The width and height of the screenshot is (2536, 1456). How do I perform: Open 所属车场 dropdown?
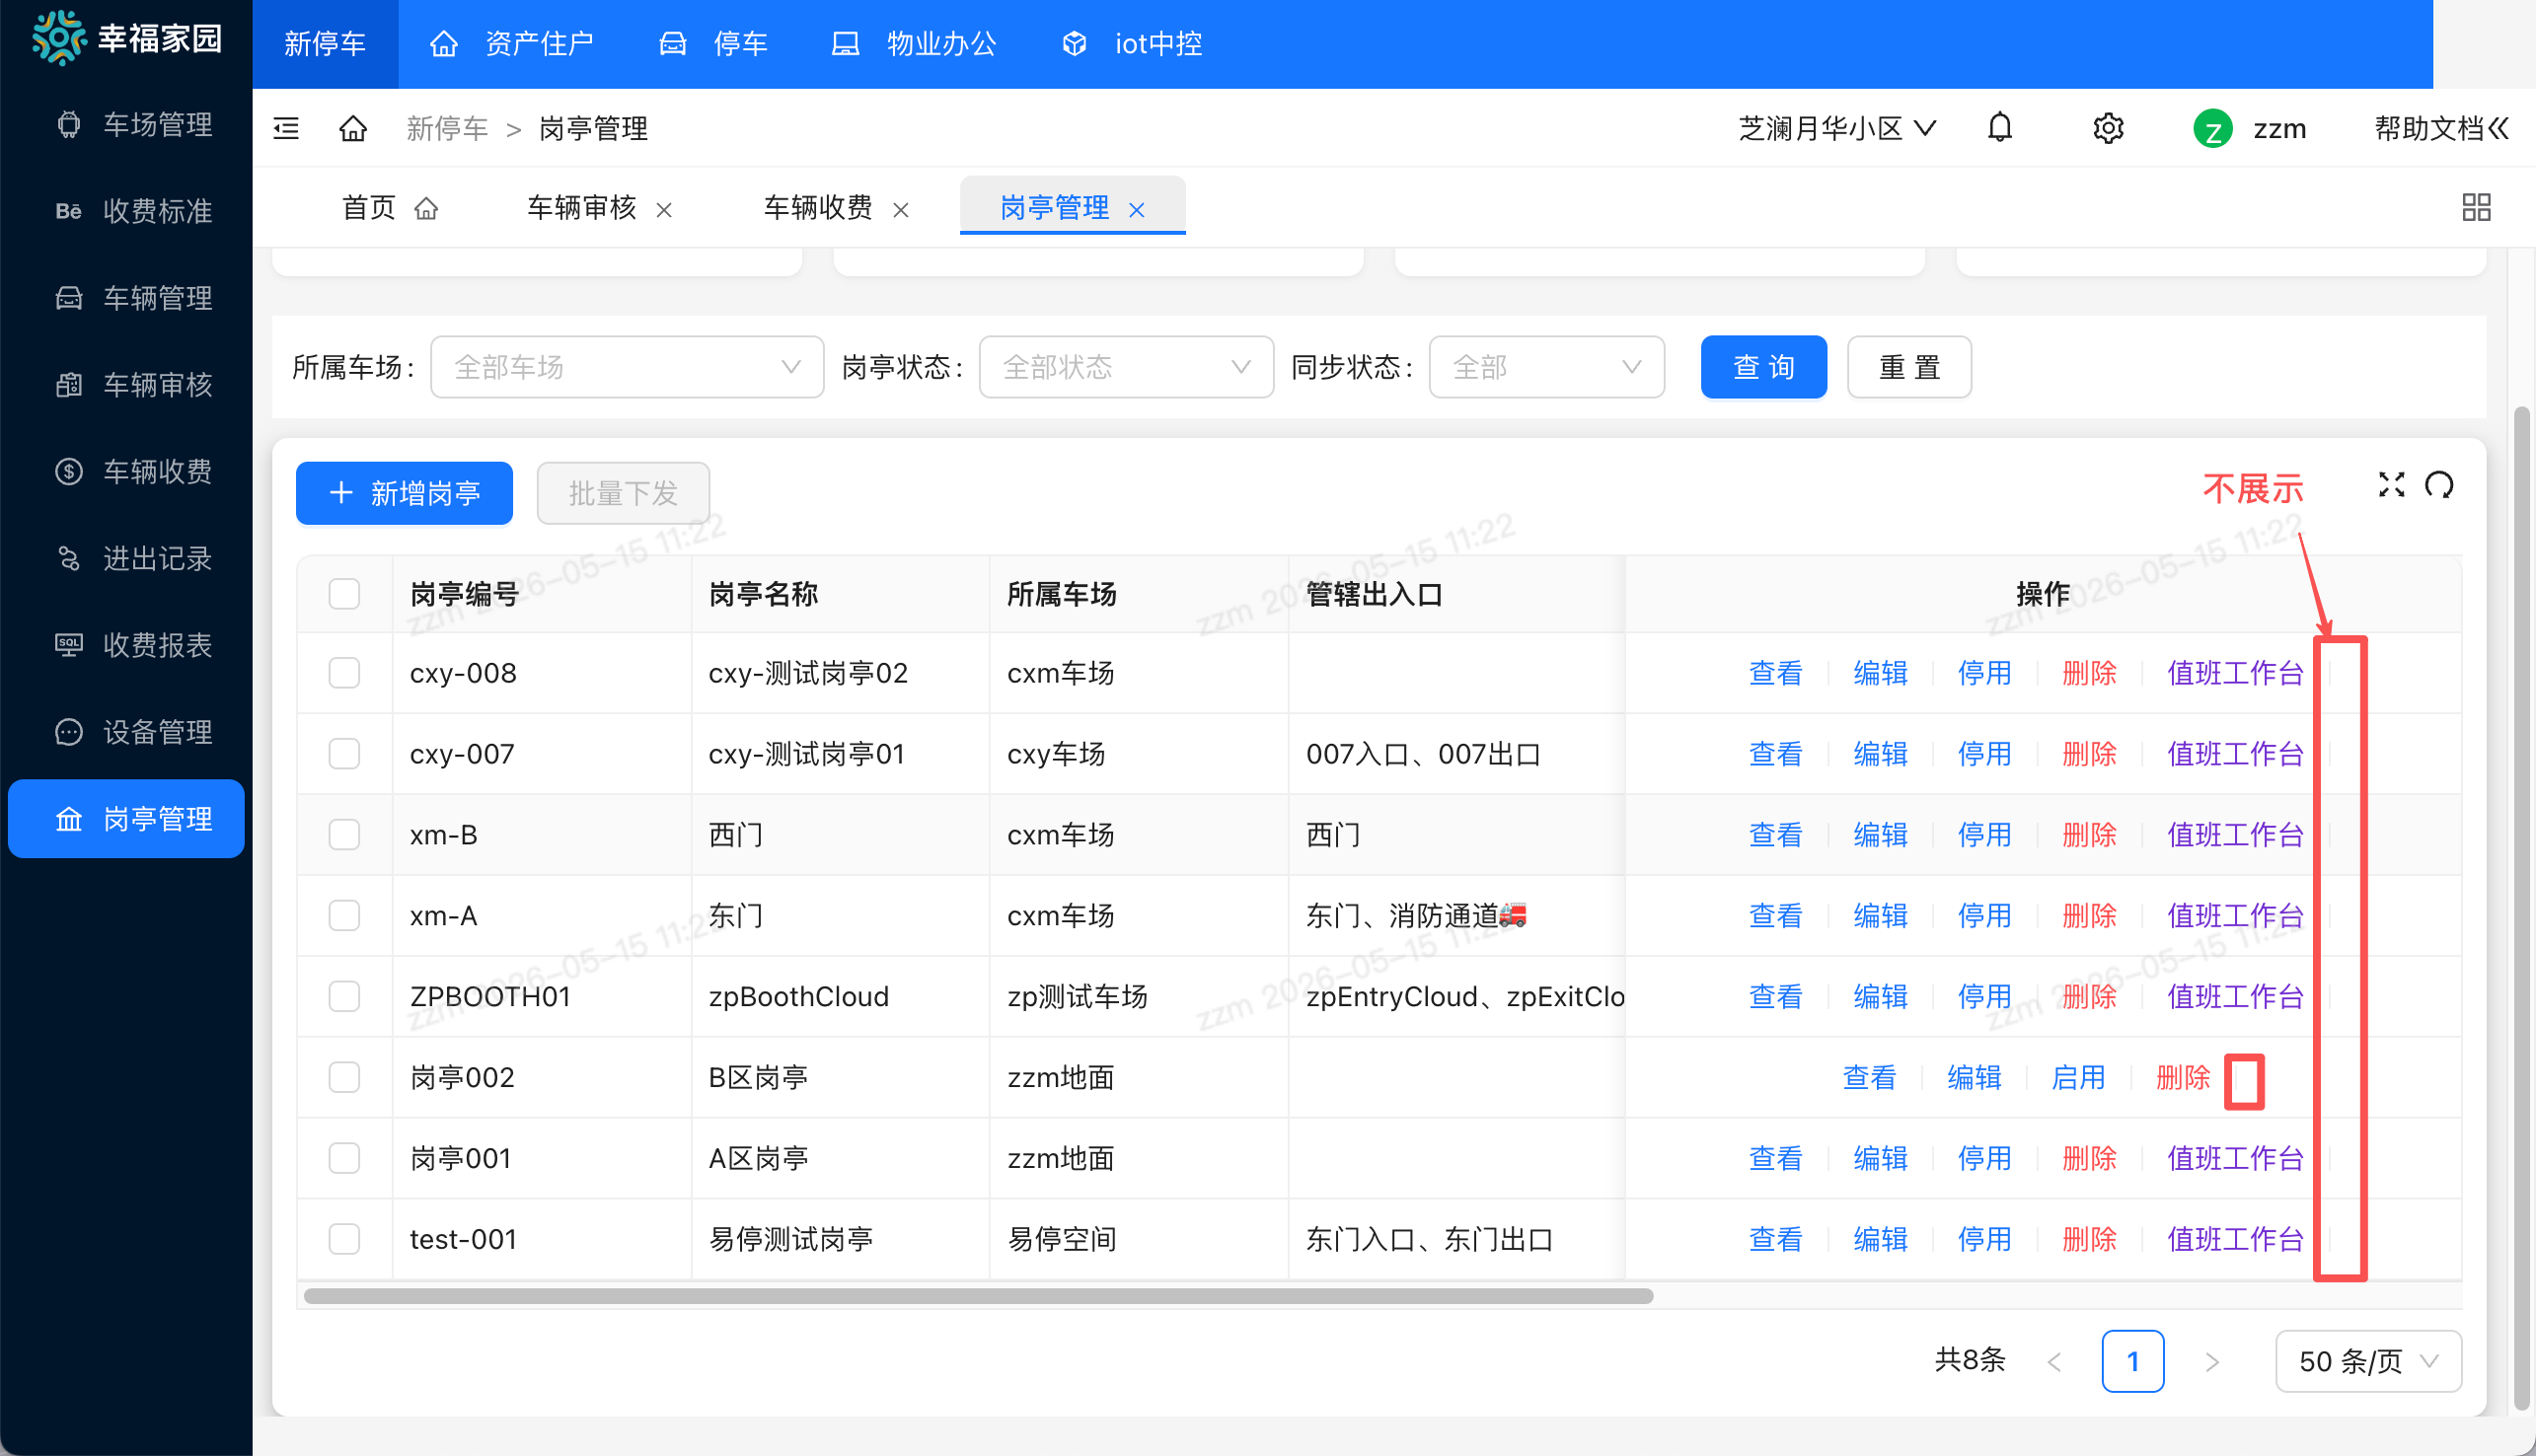coord(627,367)
